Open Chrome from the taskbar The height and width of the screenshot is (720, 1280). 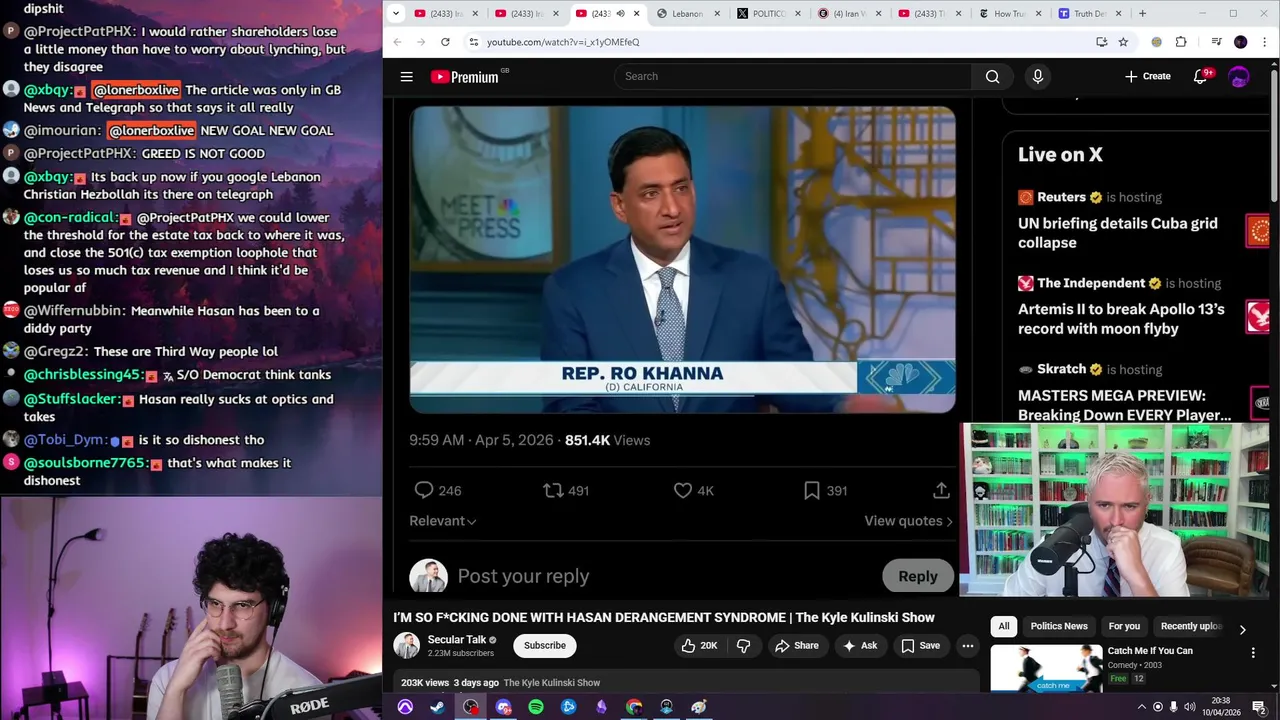coord(634,707)
